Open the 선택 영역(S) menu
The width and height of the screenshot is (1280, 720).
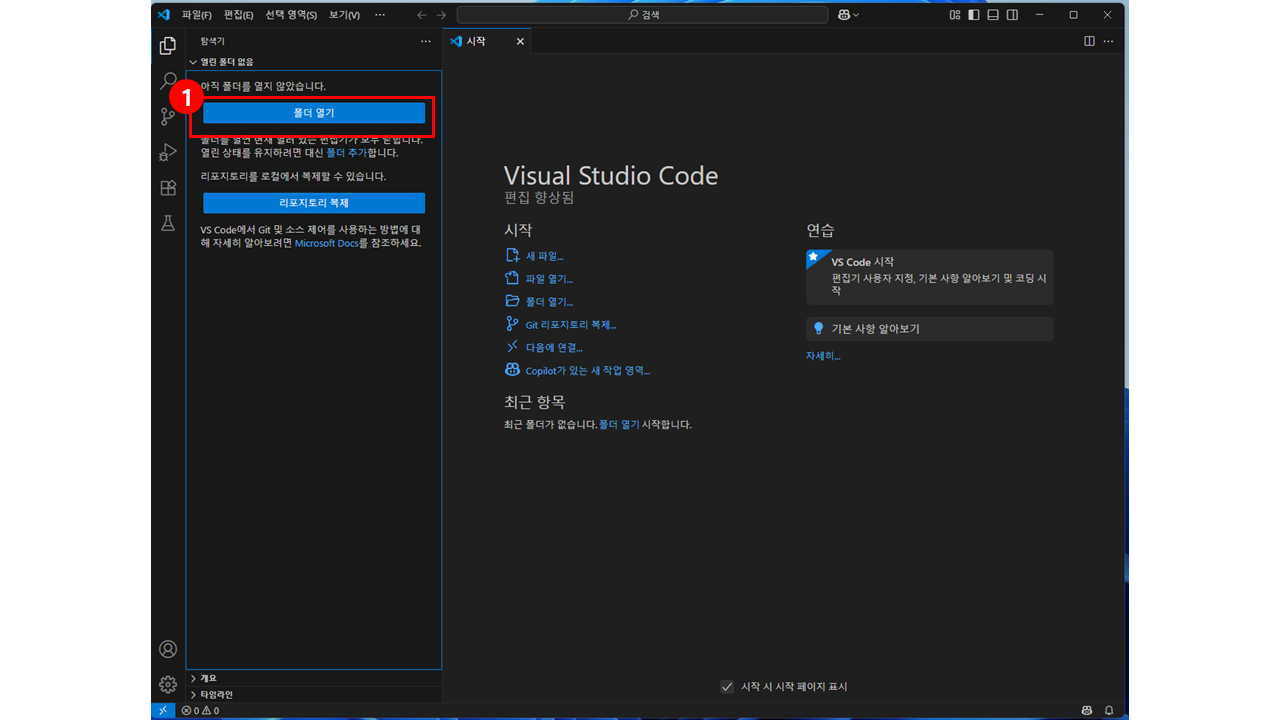pyautogui.click(x=291, y=15)
